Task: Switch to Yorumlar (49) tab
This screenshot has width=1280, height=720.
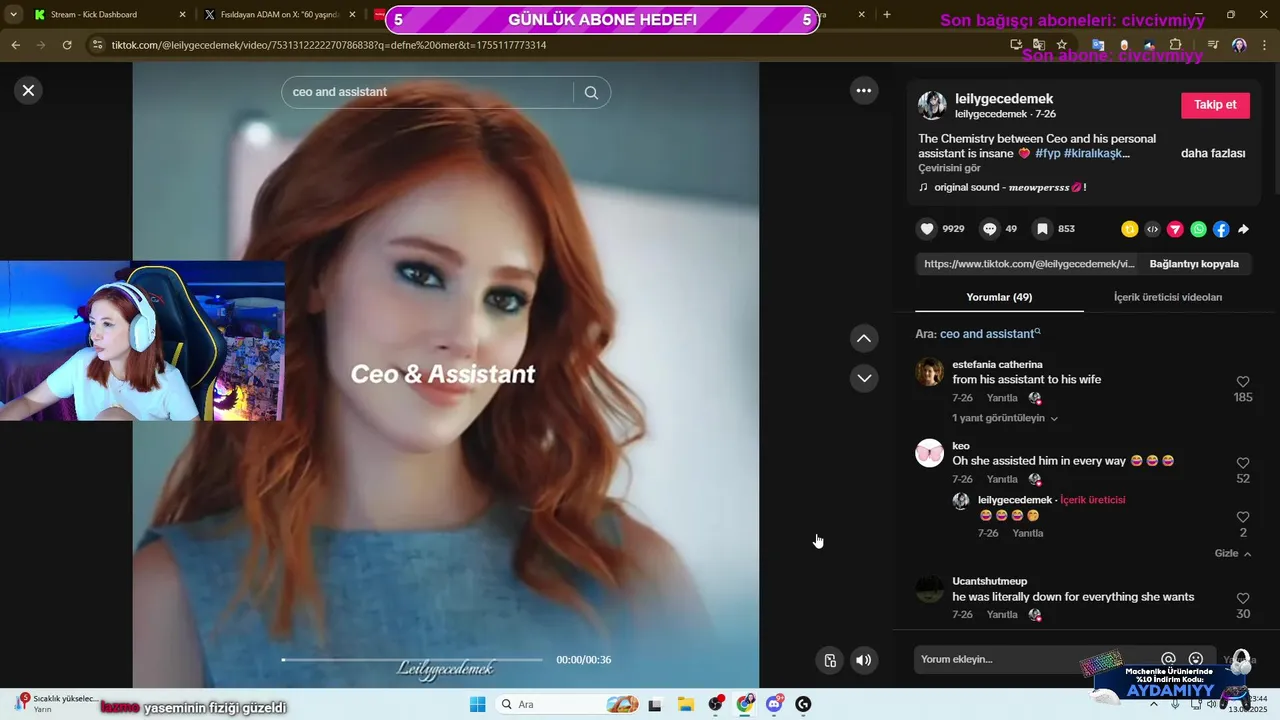Action: [x=999, y=297]
